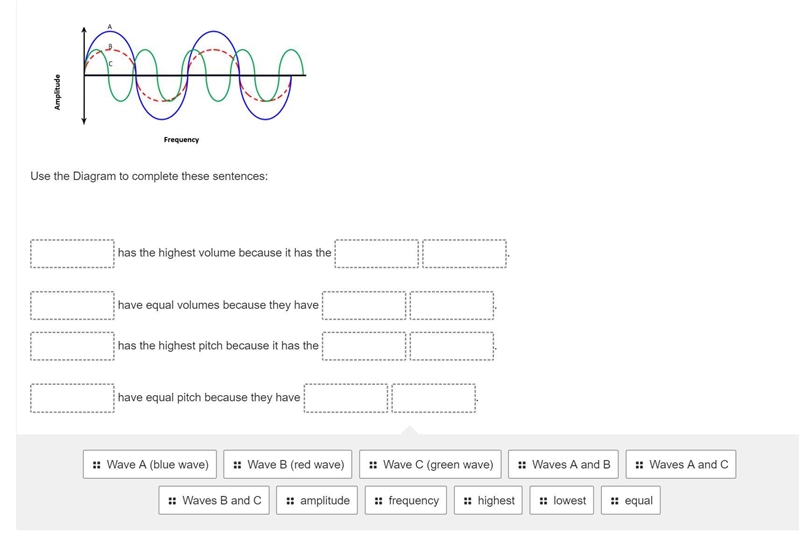Screen dimensions: 800x534
Task: Click last blank in highest pitch sentence
Action: click(x=452, y=346)
